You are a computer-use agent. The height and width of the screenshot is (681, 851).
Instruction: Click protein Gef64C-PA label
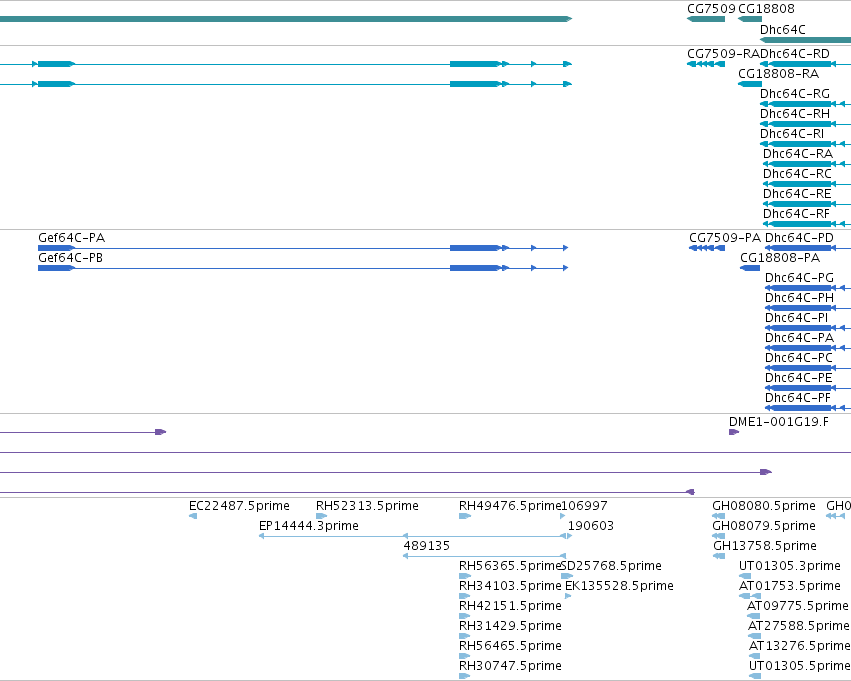coord(72,238)
